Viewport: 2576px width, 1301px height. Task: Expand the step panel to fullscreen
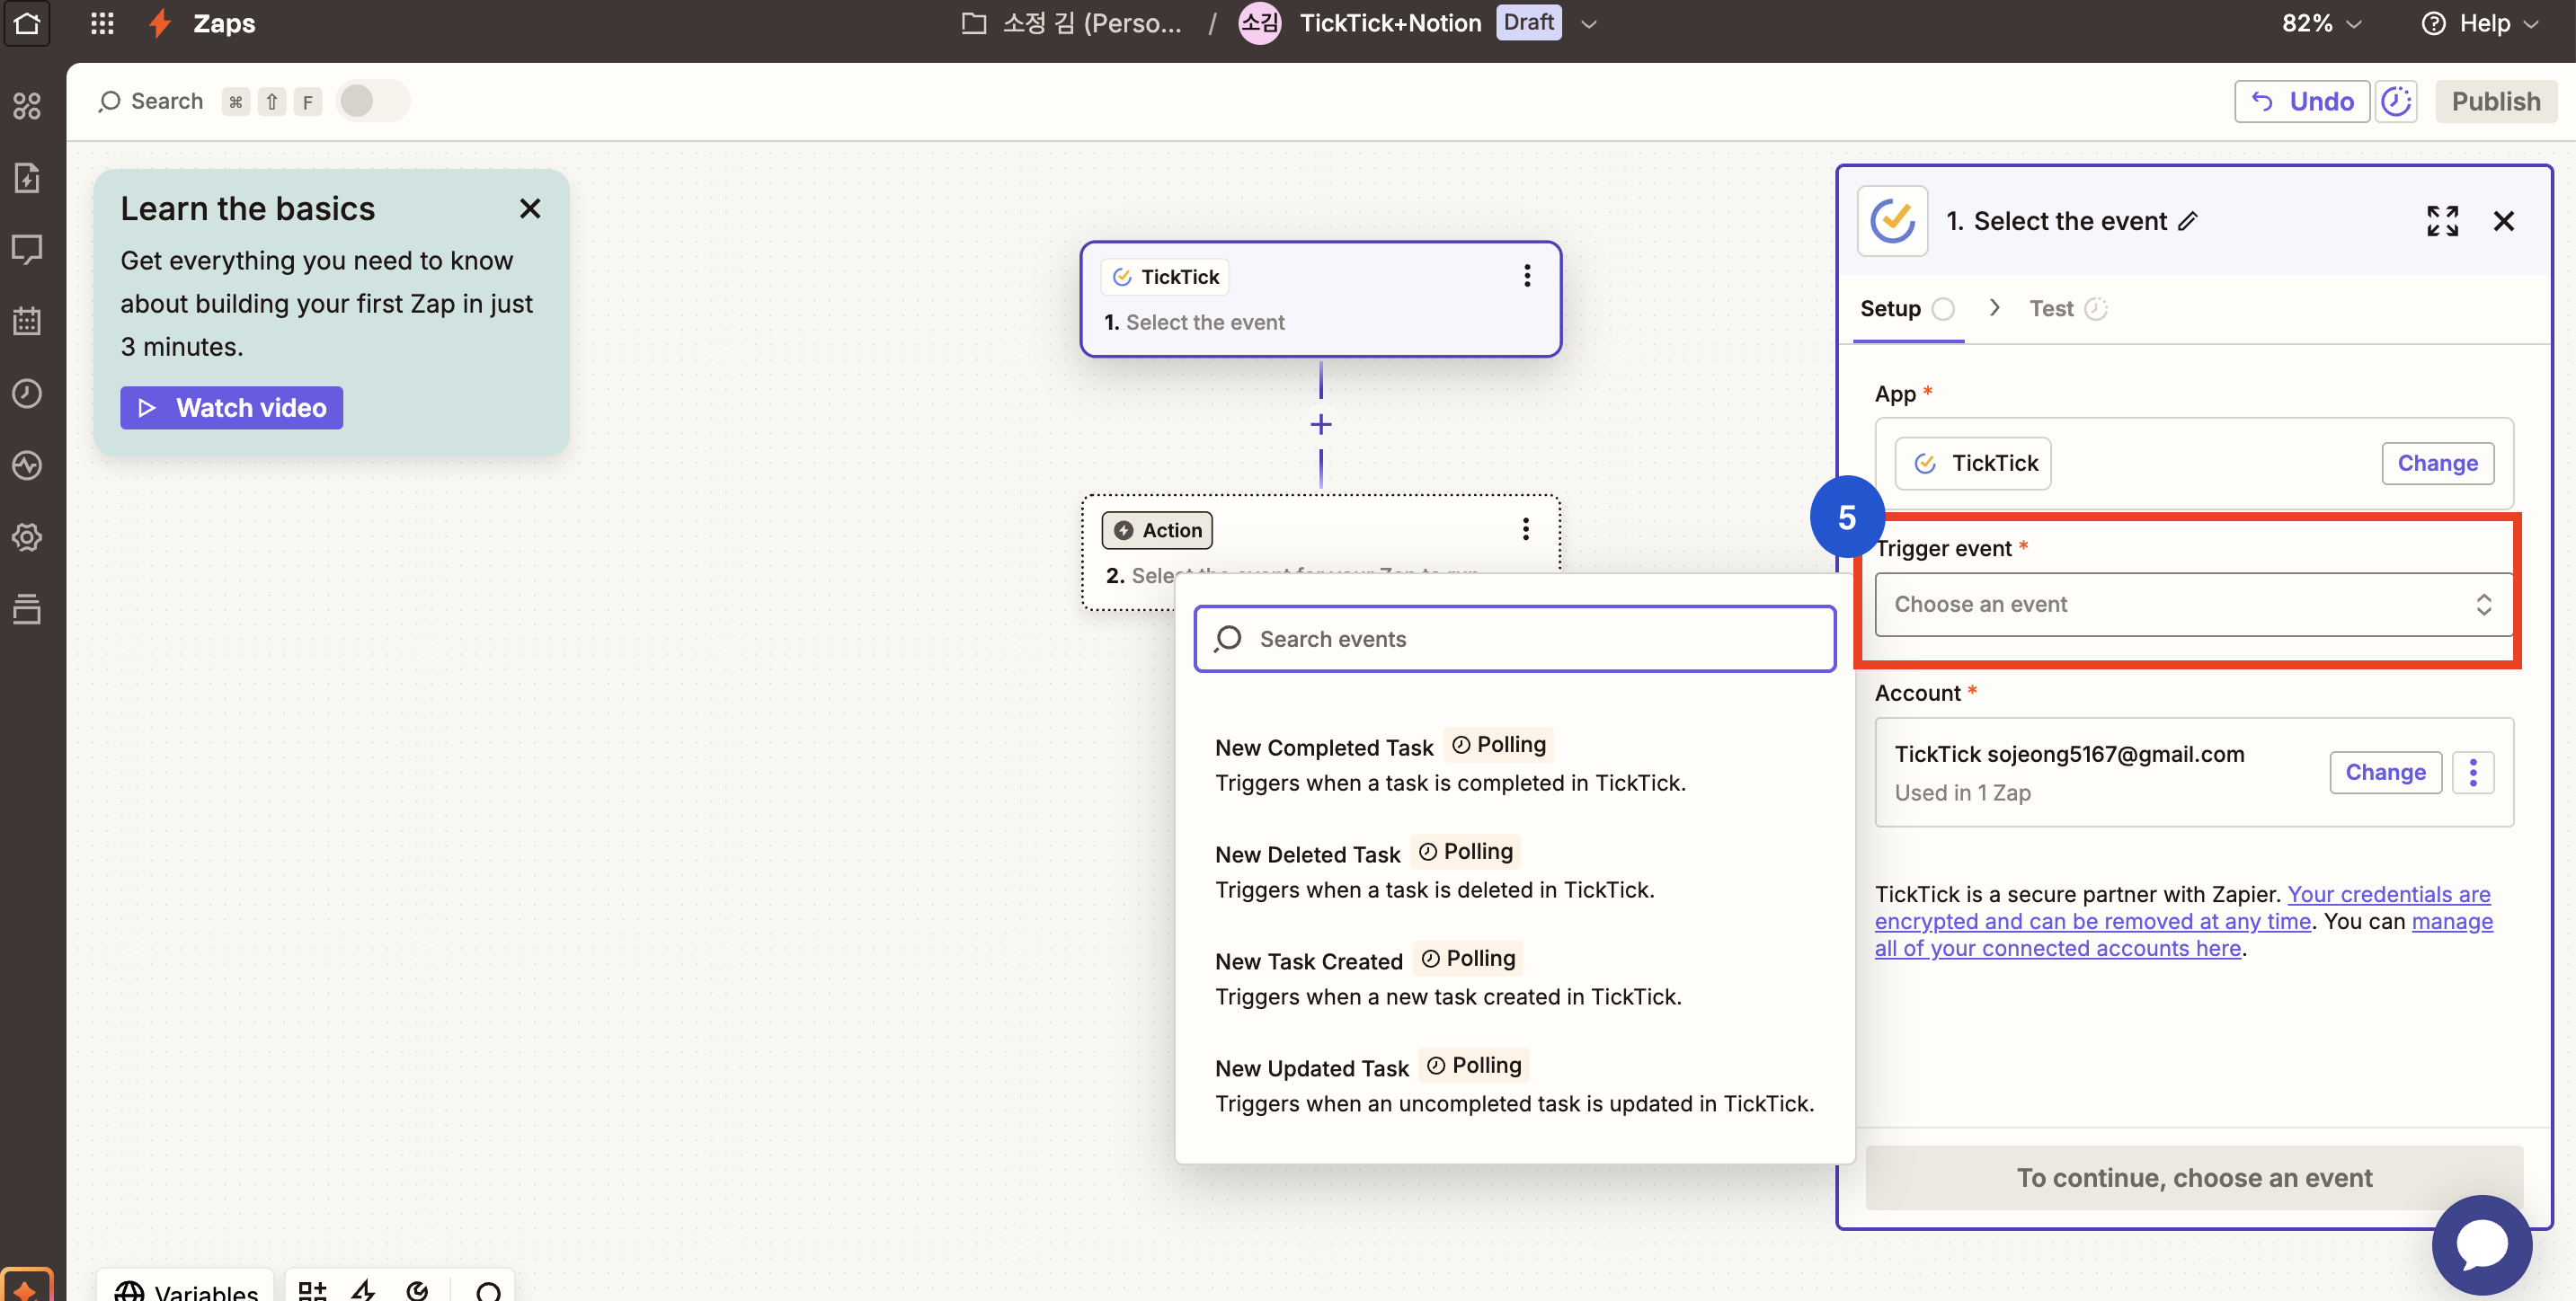(2442, 221)
